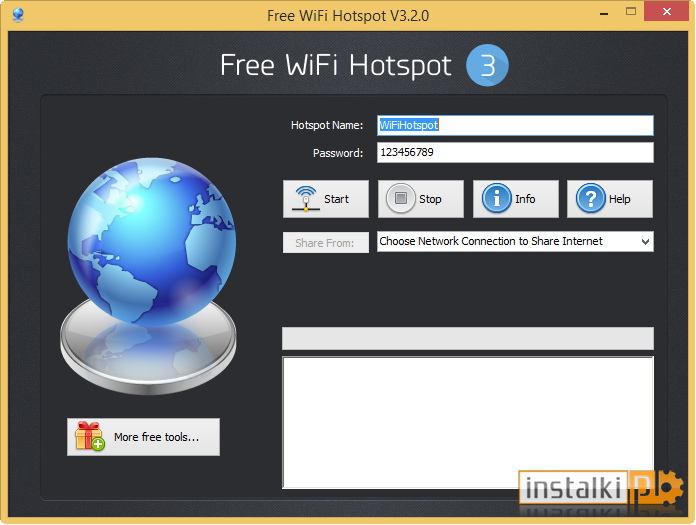Close the Free WiFi Hotspot window
696x525 pixels.
pos(666,12)
